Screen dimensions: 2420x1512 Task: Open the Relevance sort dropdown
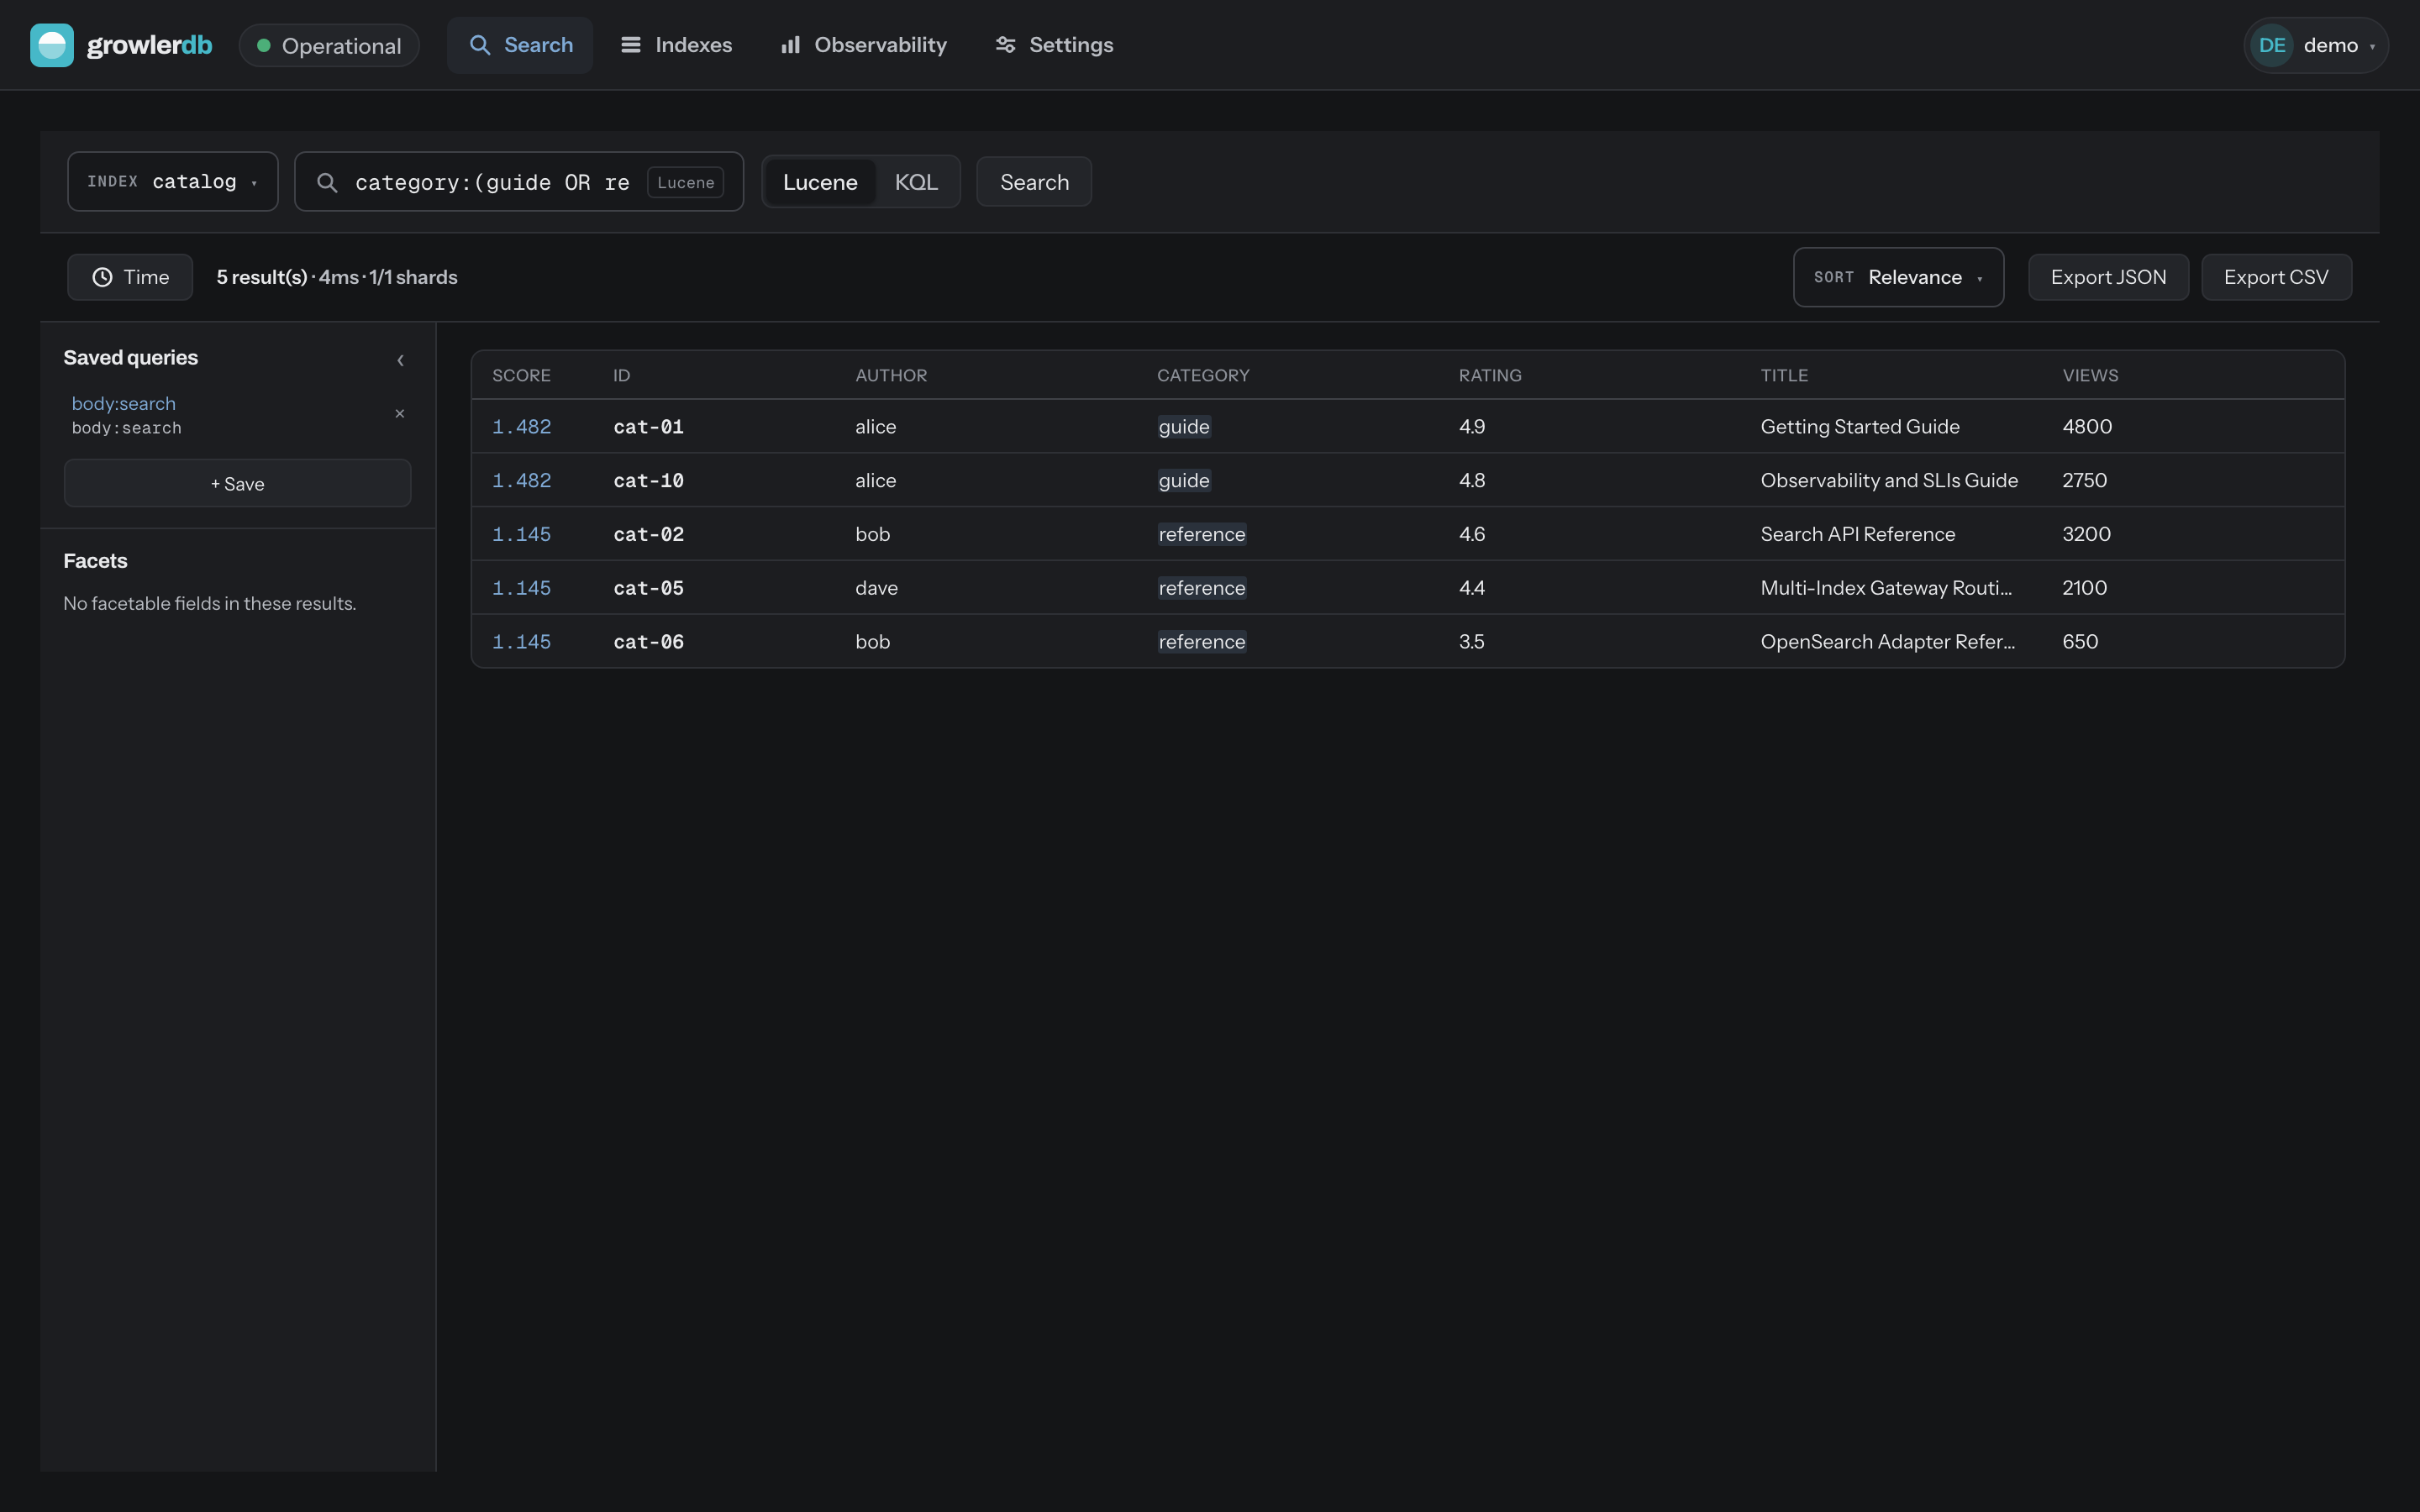[1898, 277]
